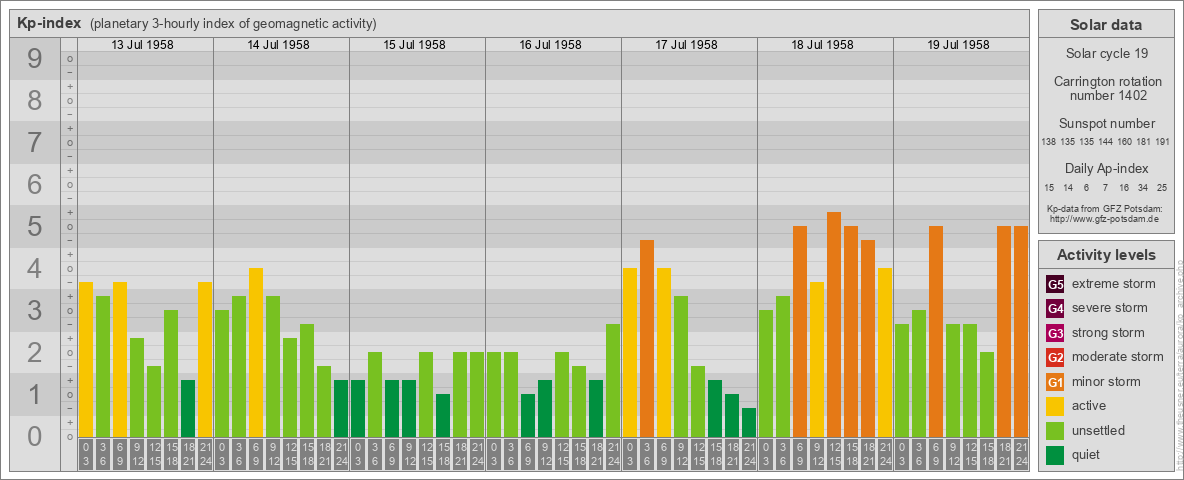Click the tallest orange bar on 18 Jul 12-15
Viewport: 1184px width, 480px height.
[x=834, y=324]
